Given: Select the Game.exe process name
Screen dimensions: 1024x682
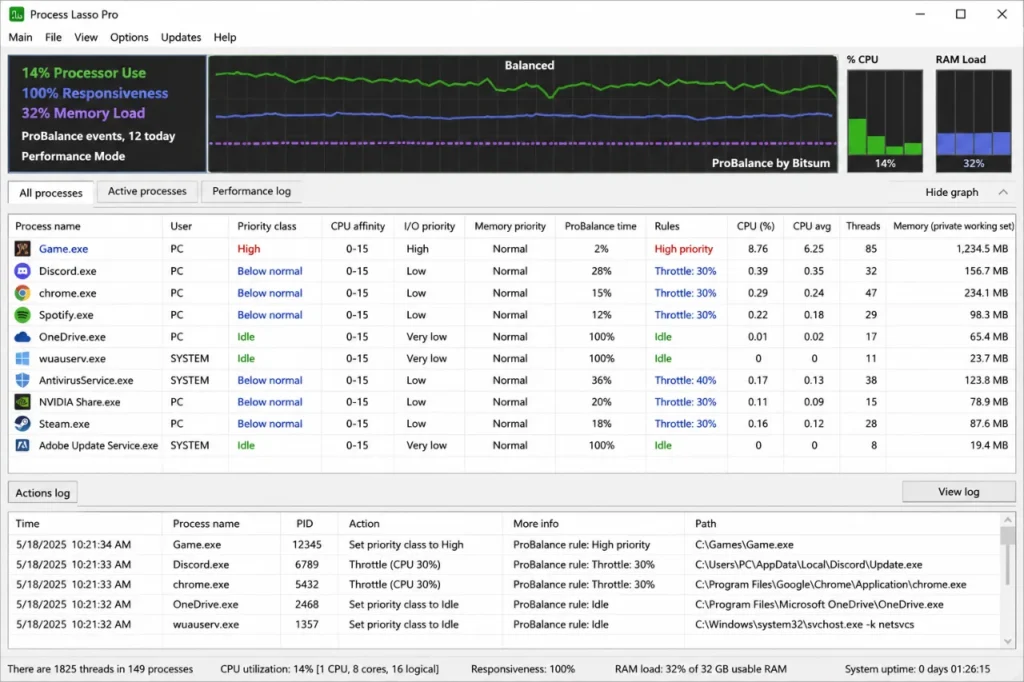Looking at the screenshot, I should (63, 249).
